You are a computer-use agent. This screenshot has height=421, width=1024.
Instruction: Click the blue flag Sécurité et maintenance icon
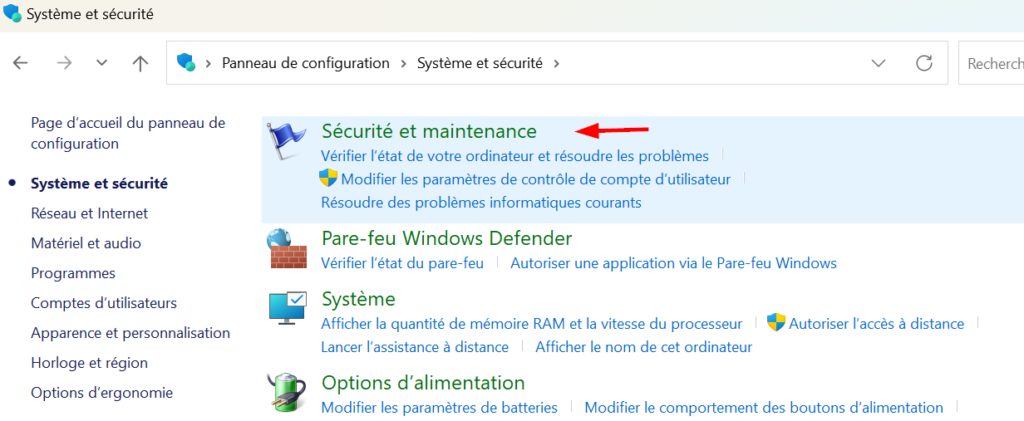pyautogui.click(x=286, y=140)
